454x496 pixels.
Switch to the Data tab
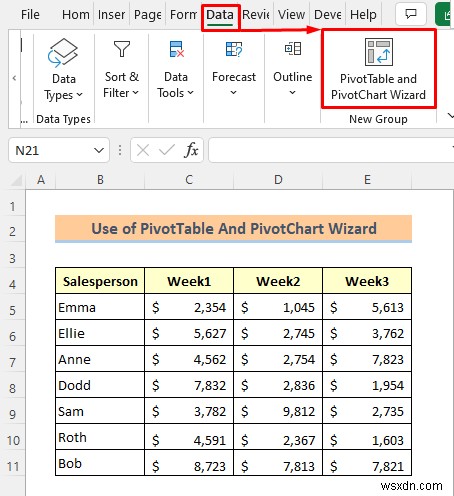220,15
